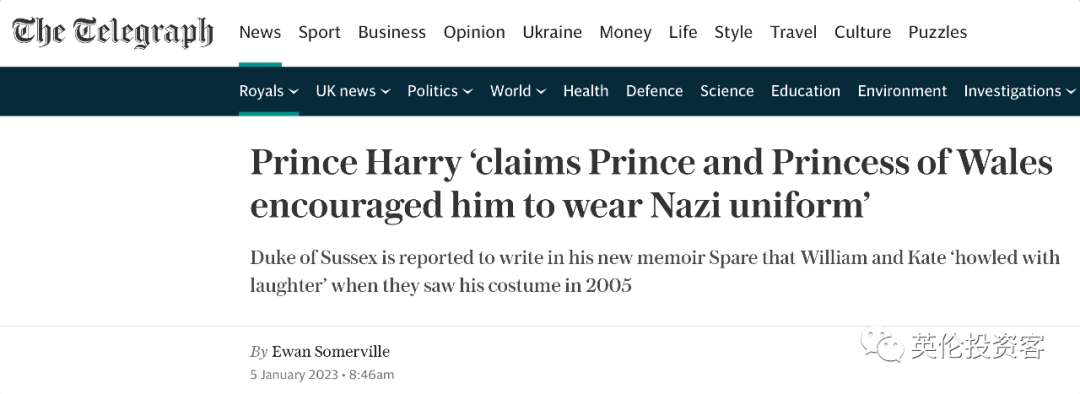Open the Science subsection link
Screen dimensions: 1080x394
[x=727, y=91]
